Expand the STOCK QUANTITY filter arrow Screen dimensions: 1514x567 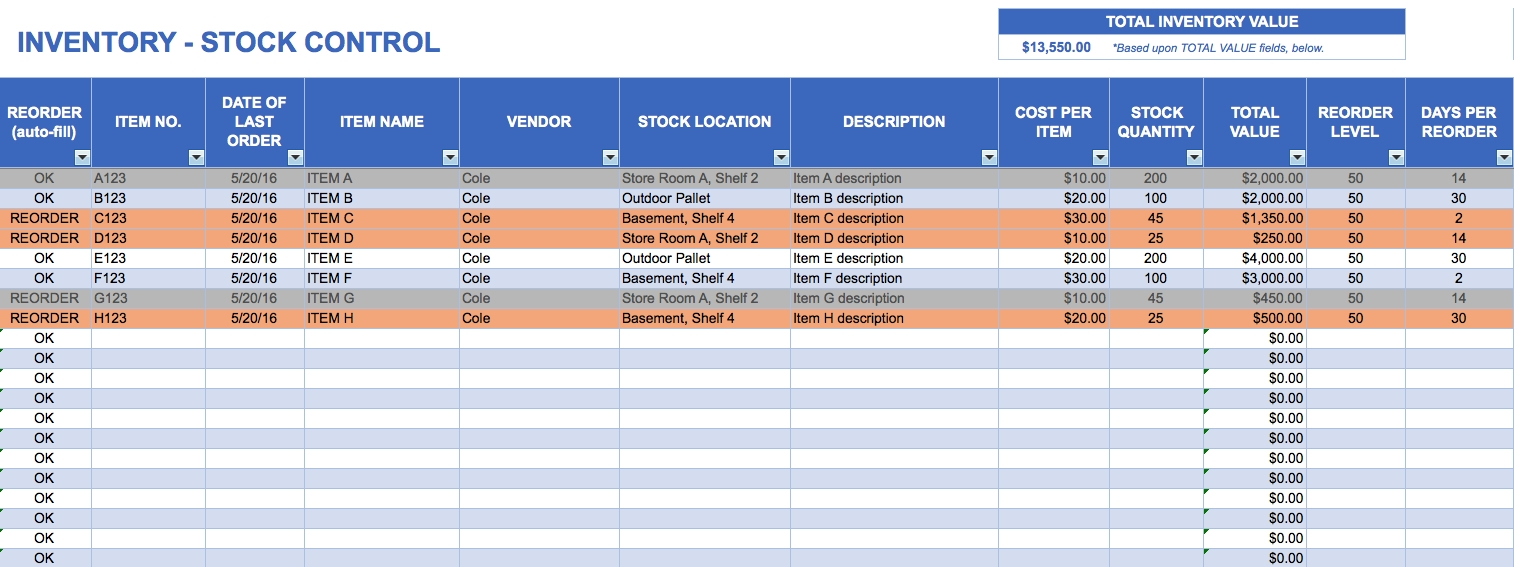click(x=1194, y=157)
